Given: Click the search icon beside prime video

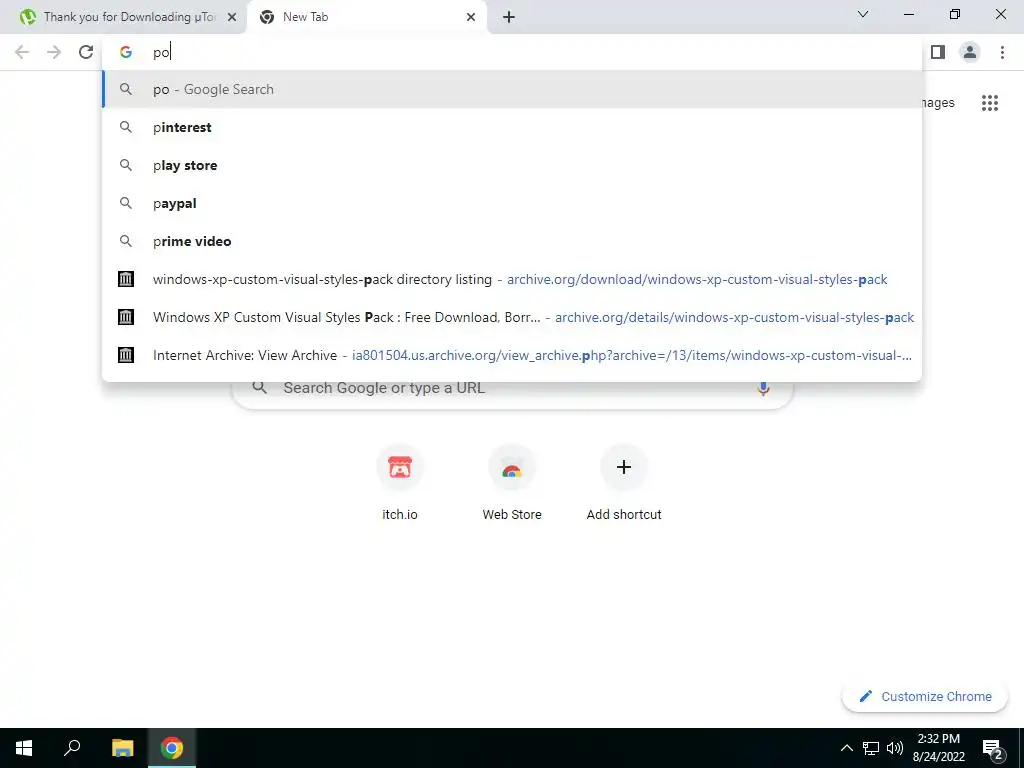Looking at the screenshot, I should [x=125, y=241].
